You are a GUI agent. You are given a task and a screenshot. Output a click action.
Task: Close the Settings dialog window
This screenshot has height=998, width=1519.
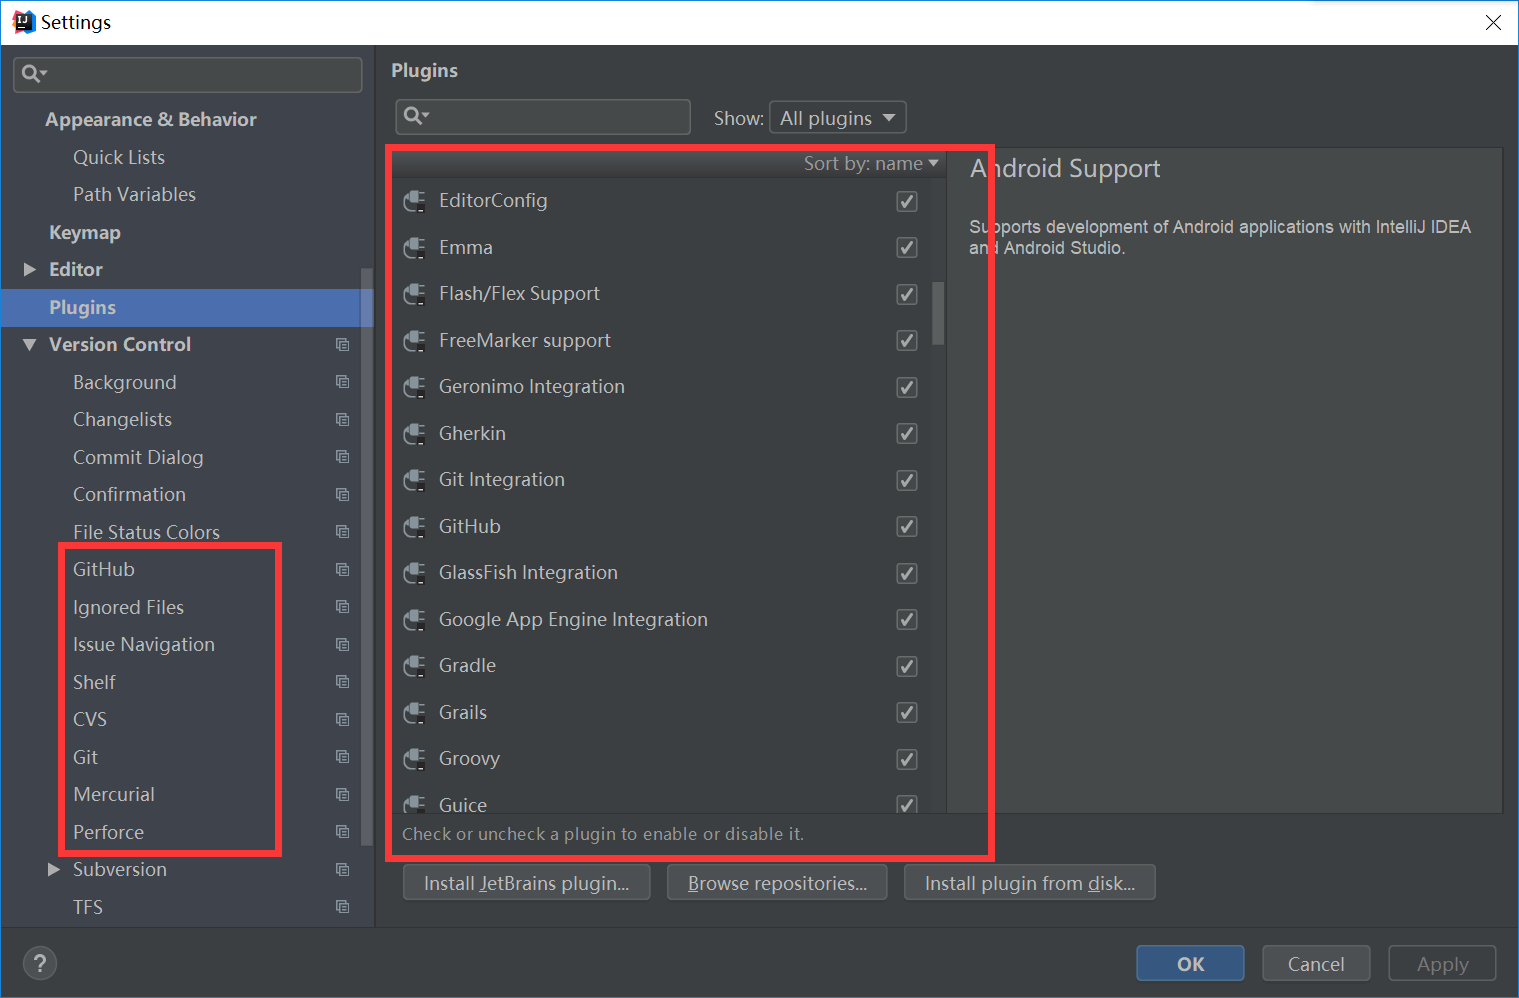click(x=1493, y=22)
